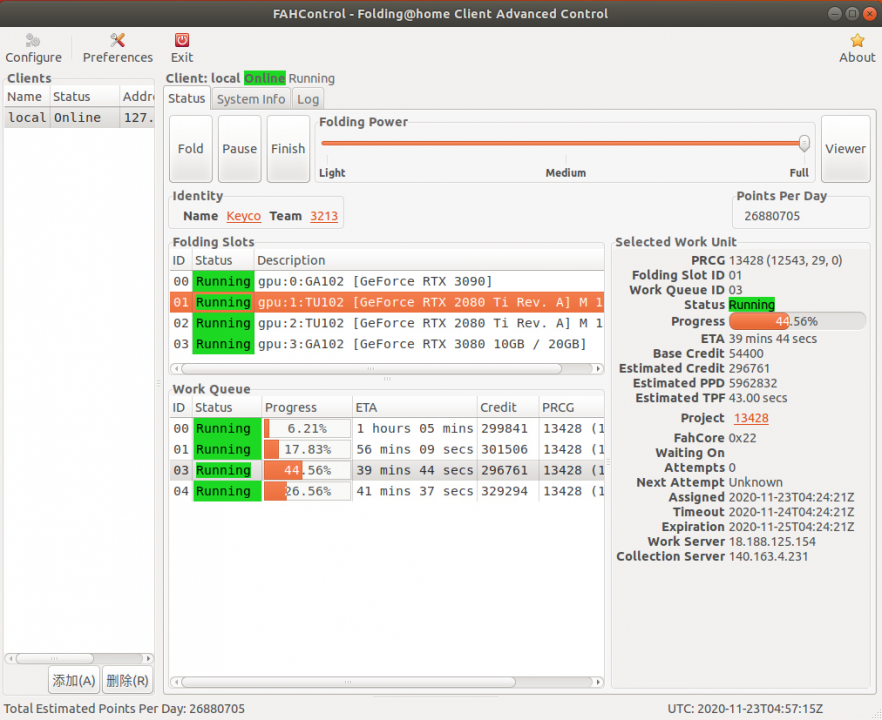Click Folding Slots Status column header

[223, 260]
